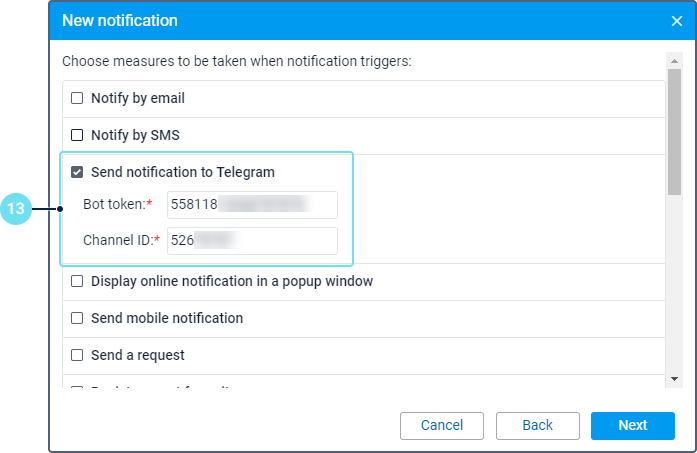Uncheck Send notification to Telegram
The height and width of the screenshot is (453, 697).
[77, 172]
